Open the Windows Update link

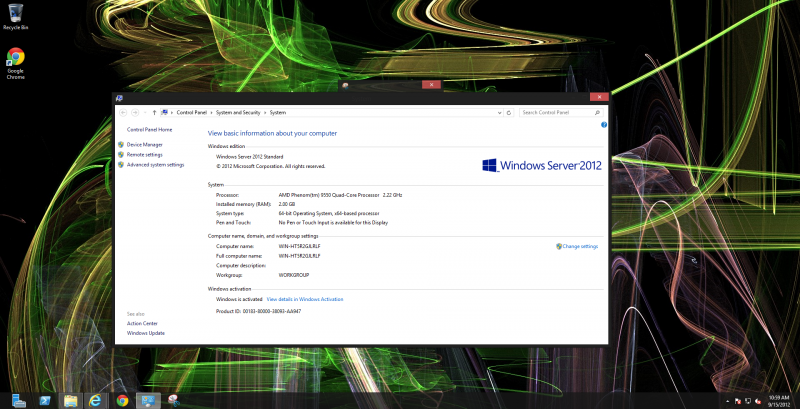[x=146, y=333]
